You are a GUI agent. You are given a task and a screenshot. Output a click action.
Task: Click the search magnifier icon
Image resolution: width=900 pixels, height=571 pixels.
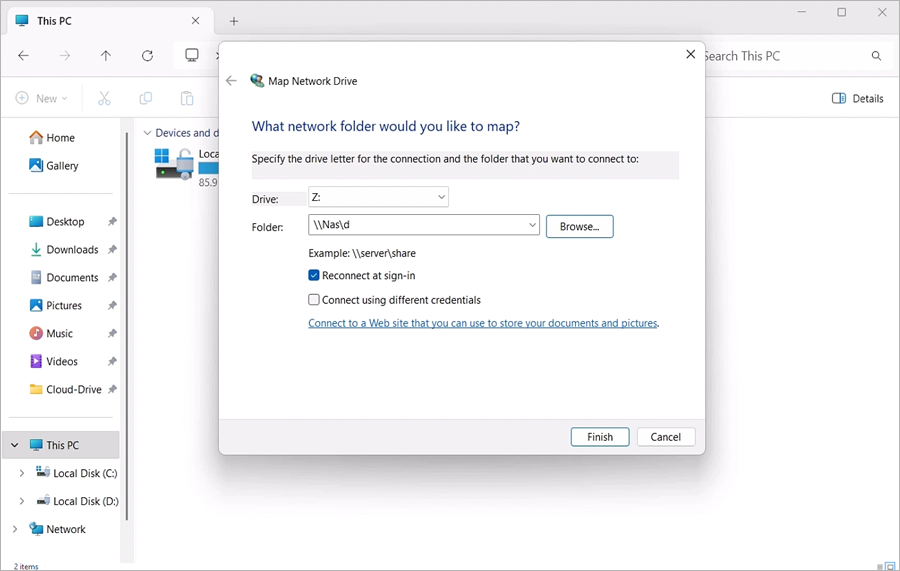pyautogui.click(x=876, y=56)
